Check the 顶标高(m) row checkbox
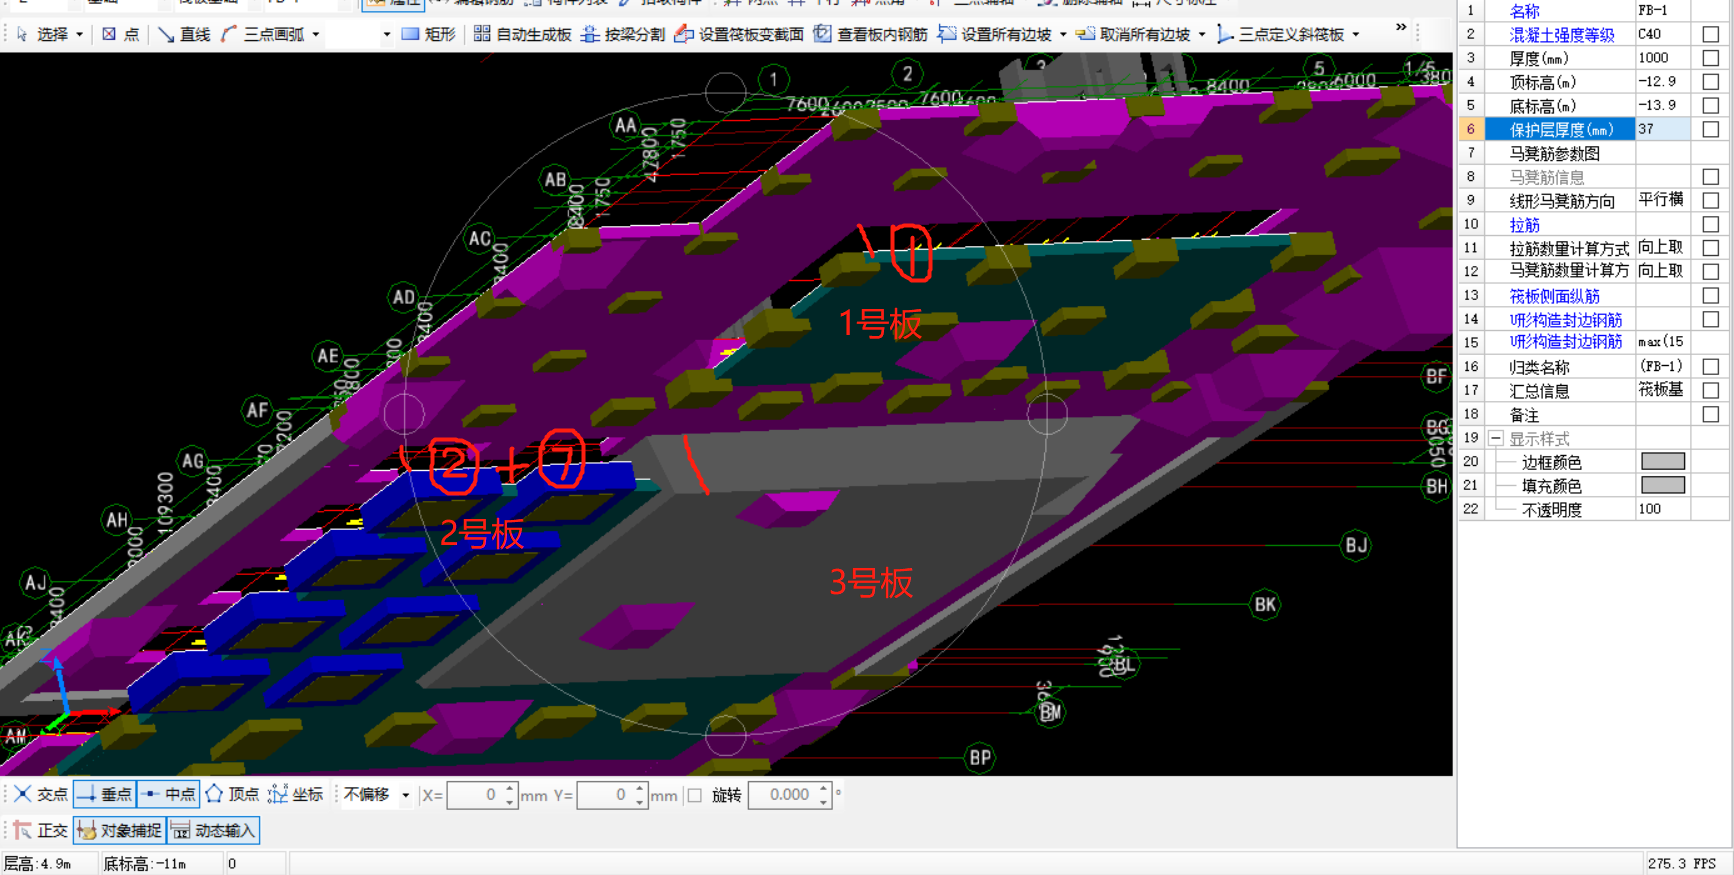 tap(1711, 82)
